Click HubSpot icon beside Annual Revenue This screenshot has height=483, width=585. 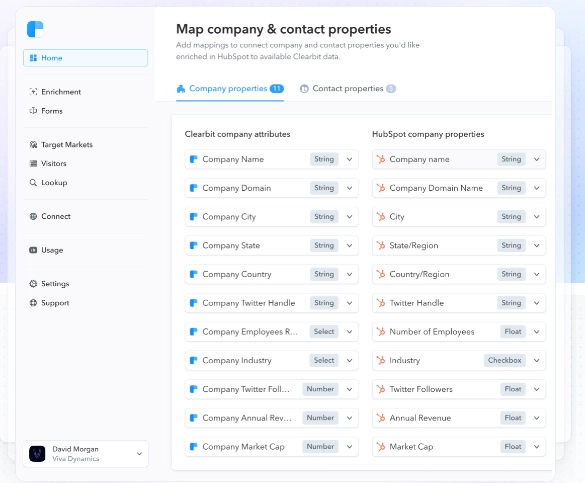381,418
